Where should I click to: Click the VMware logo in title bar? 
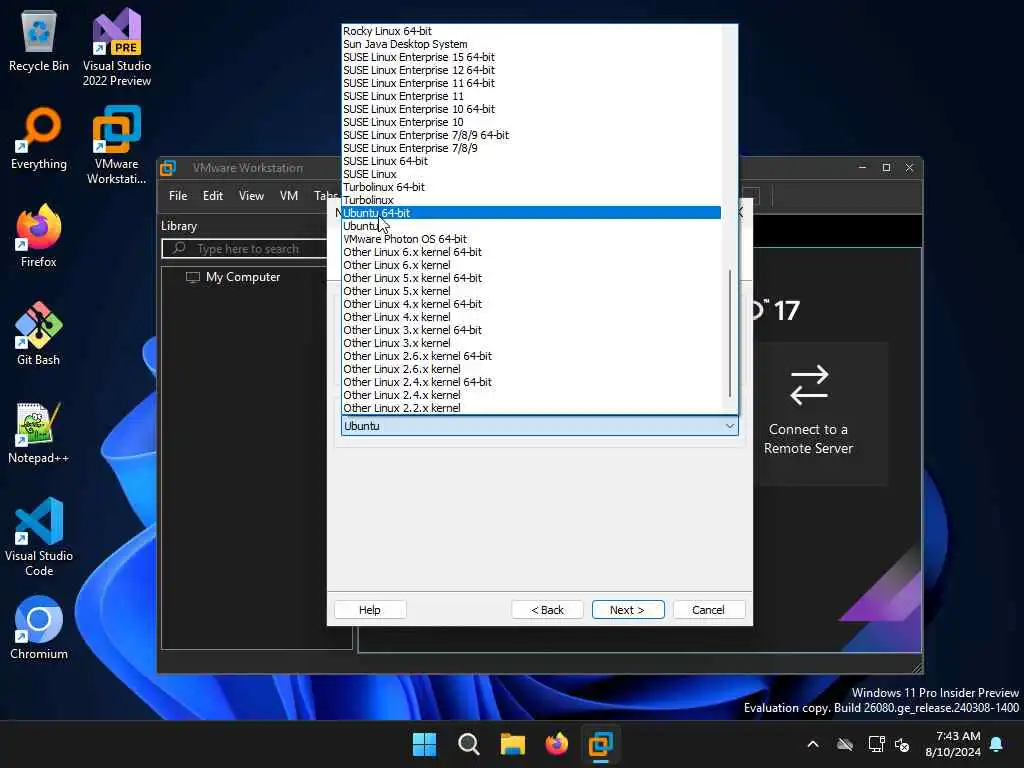coord(168,168)
